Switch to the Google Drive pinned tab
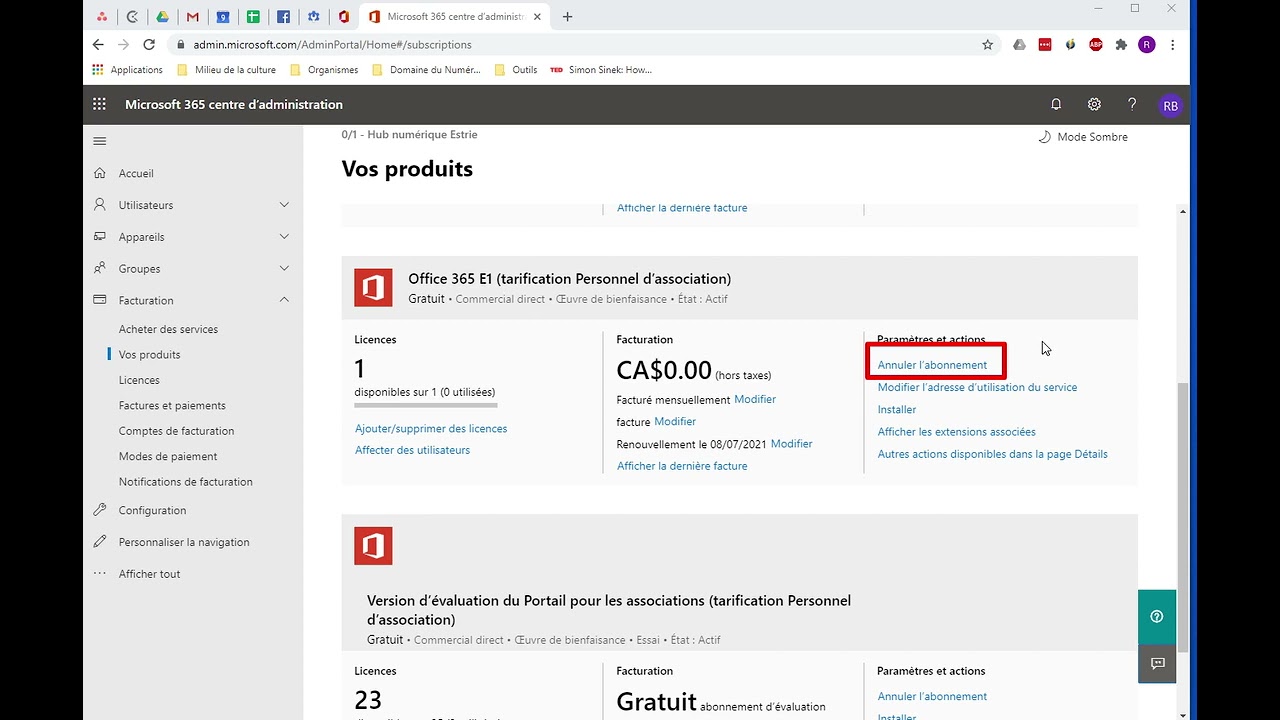 coord(162,16)
